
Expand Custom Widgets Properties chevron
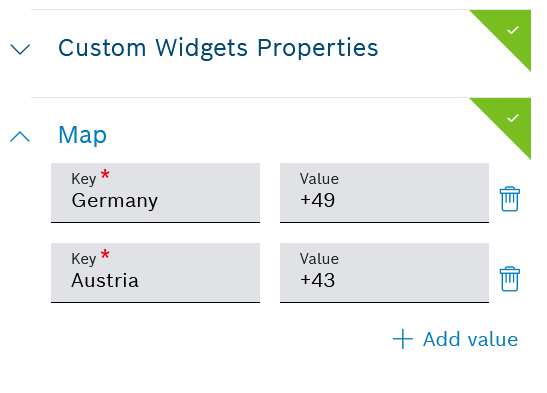20,49
